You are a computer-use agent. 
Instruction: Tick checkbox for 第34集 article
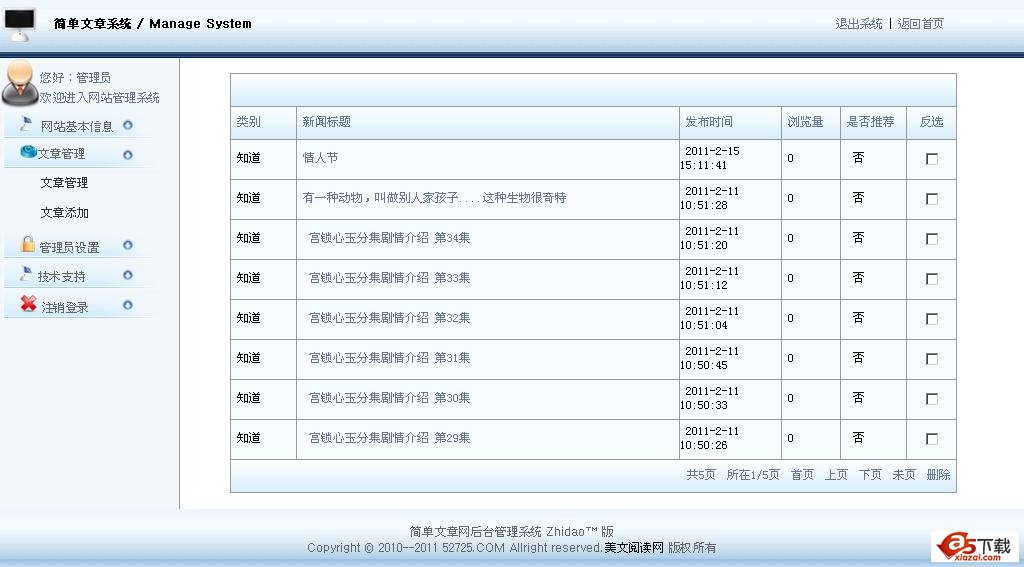(x=932, y=239)
